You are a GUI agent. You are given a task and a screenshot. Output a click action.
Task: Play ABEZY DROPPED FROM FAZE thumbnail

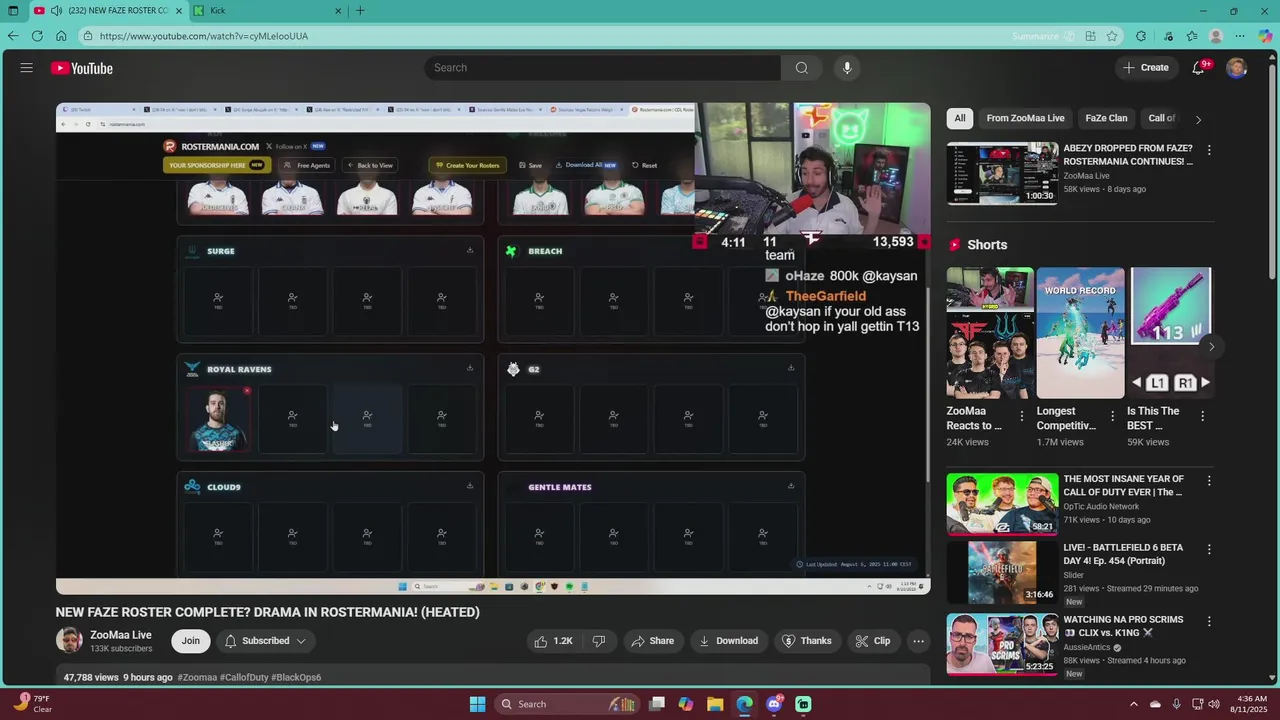click(1002, 173)
